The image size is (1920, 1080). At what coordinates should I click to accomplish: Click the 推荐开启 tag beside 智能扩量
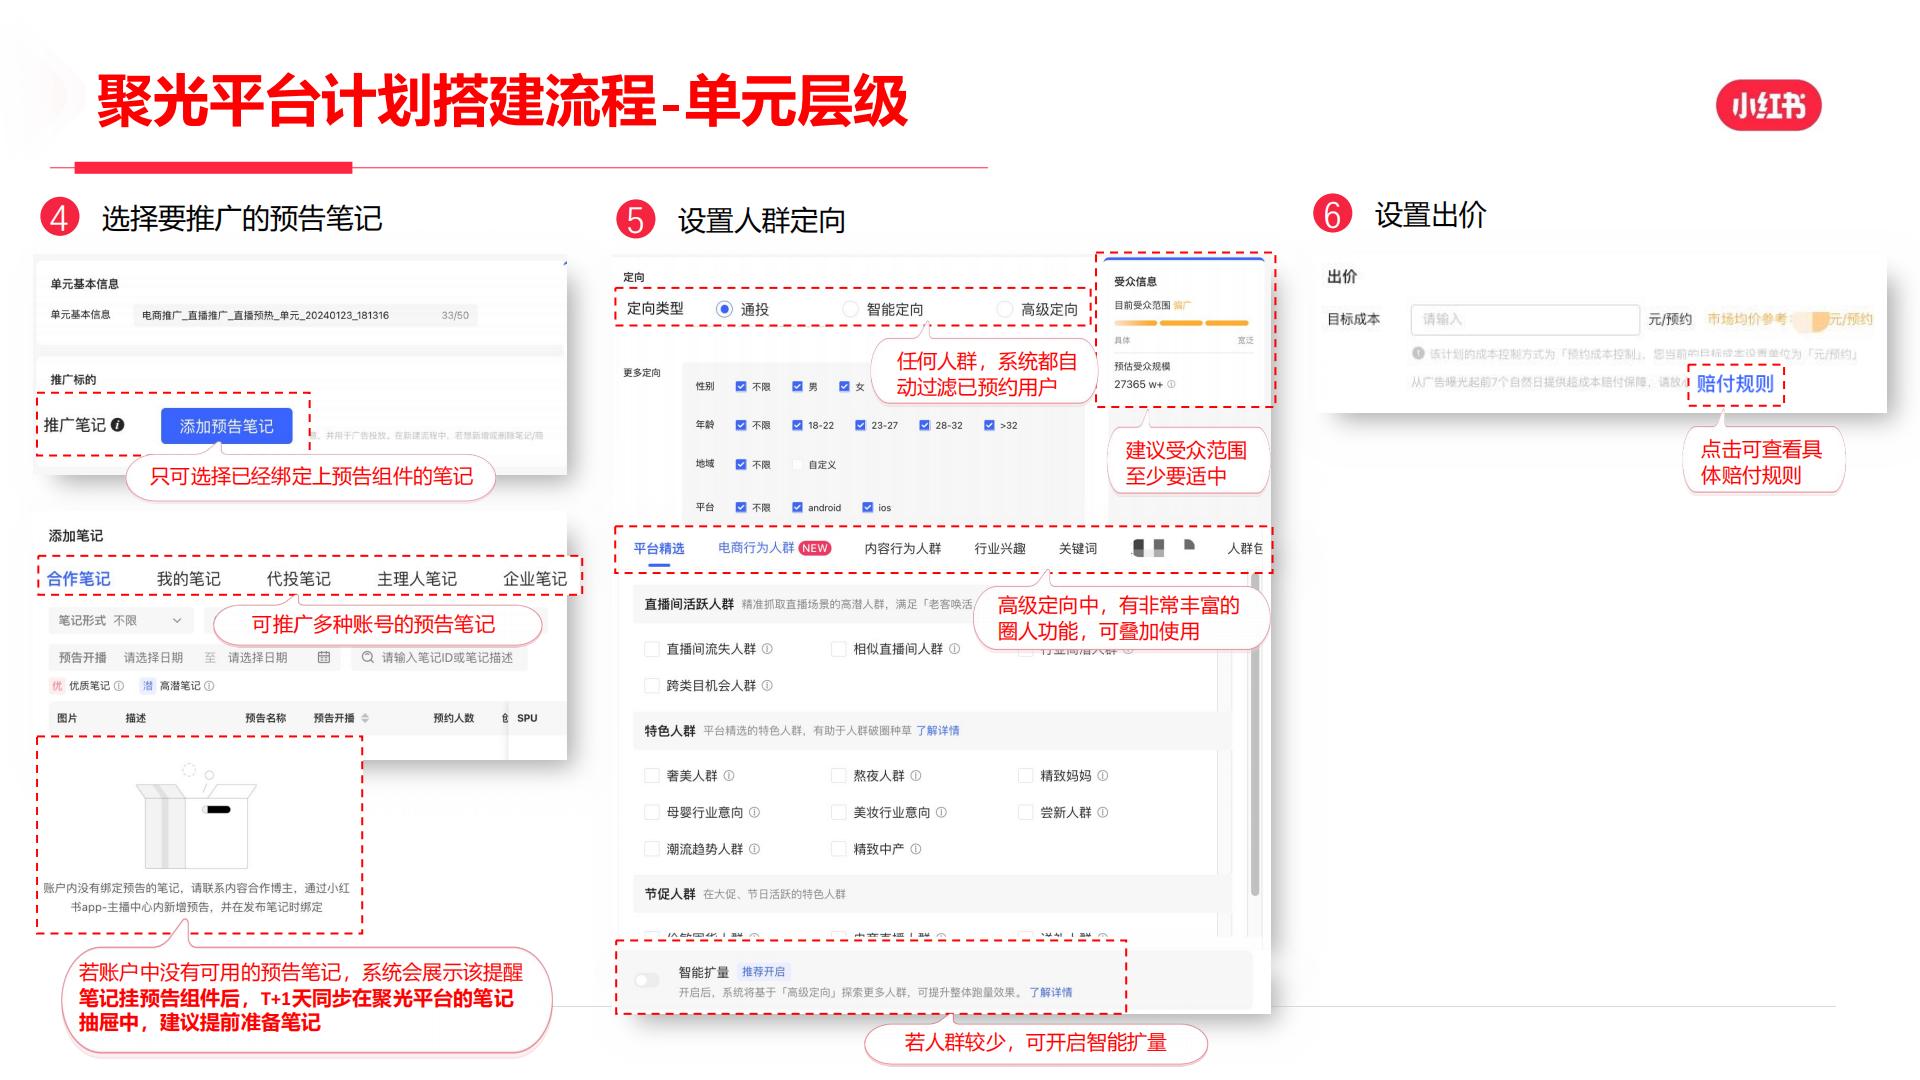[763, 972]
